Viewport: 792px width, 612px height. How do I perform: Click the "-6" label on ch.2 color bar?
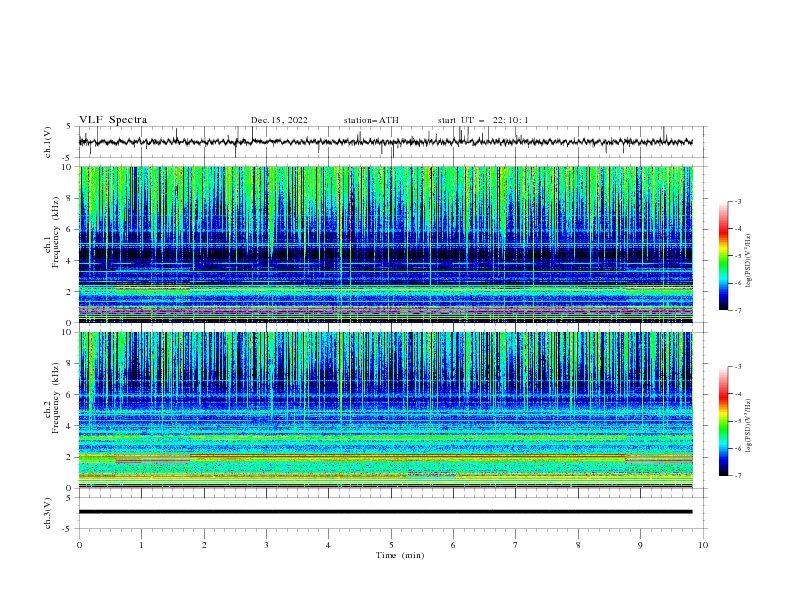tap(737, 448)
